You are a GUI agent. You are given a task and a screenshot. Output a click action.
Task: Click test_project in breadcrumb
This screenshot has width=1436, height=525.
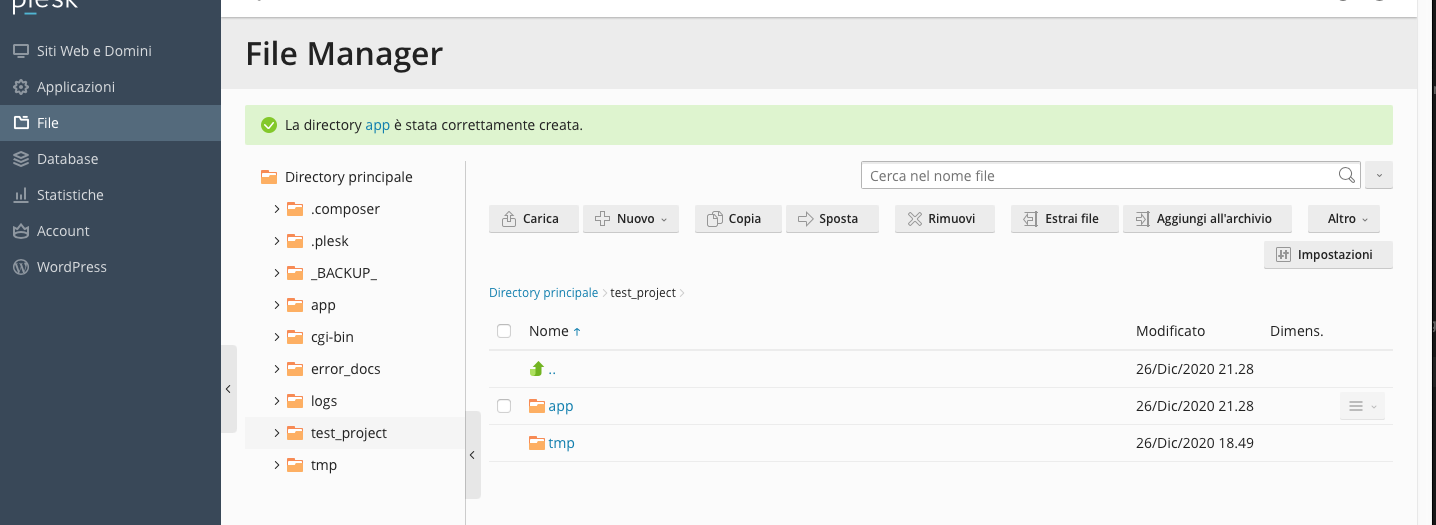click(643, 293)
